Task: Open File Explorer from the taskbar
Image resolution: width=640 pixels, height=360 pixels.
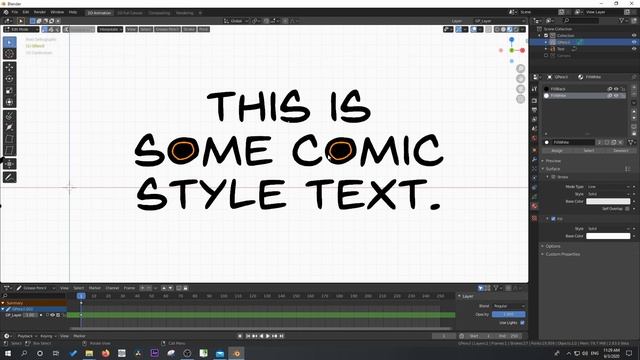Action: tap(89, 353)
